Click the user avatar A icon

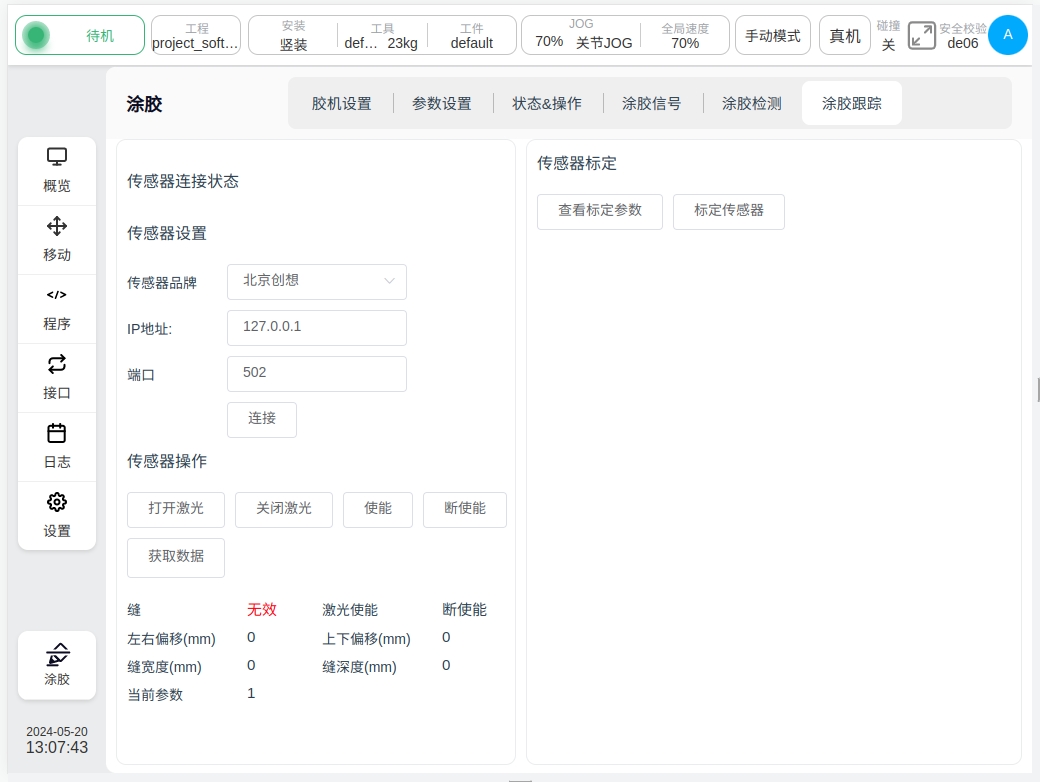pyautogui.click(x=1007, y=35)
